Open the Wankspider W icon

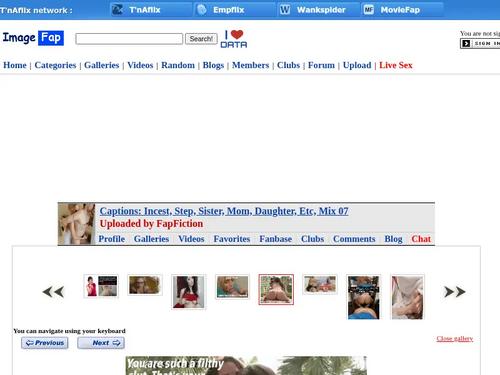[x=285, y=10]
